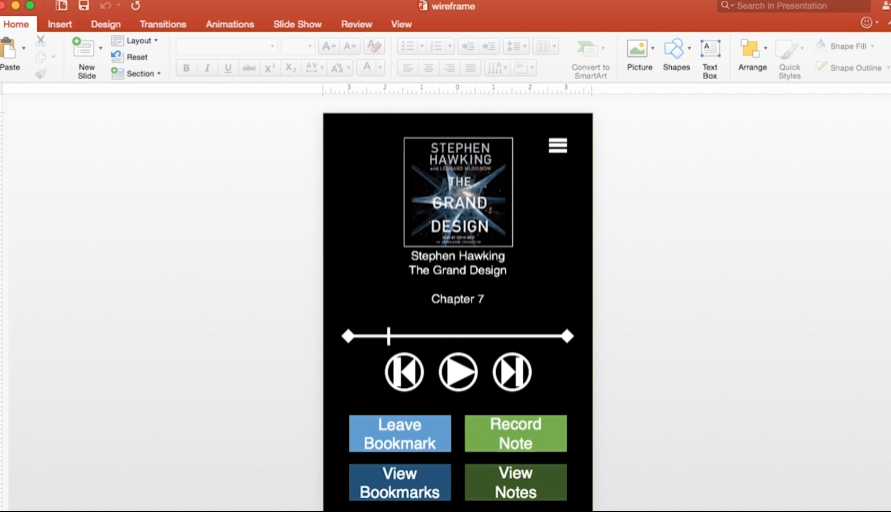Toggle bold formatting
Screen dimensions: 891x512
click(186, 68)
